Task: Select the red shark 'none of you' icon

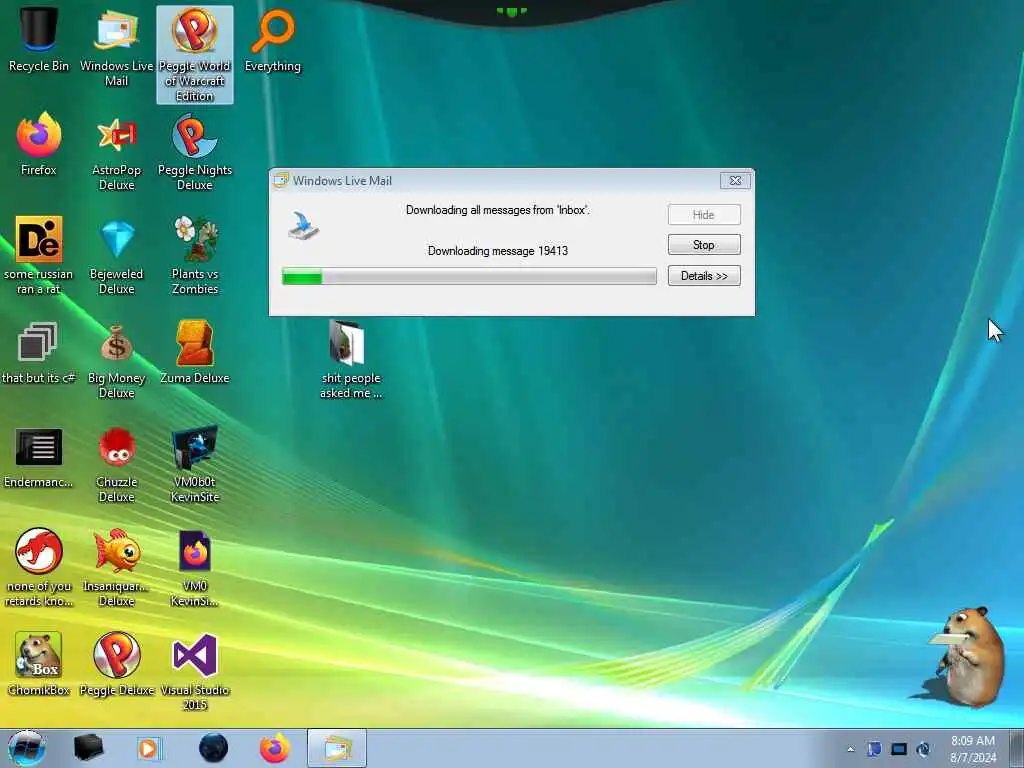Action: (x=39, y=568)
